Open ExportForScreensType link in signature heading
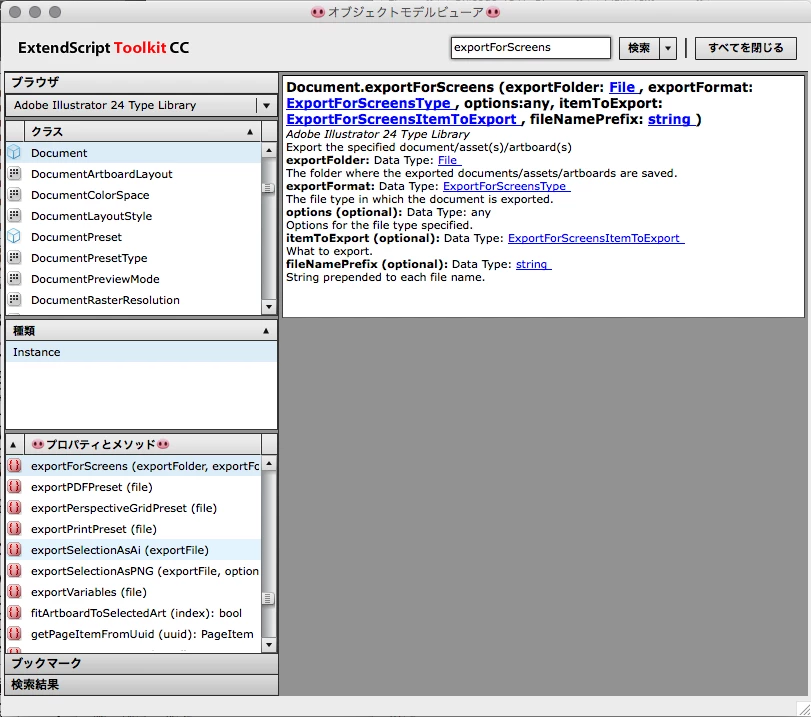This screenshot has height=717, width=811. pos(370,103)
